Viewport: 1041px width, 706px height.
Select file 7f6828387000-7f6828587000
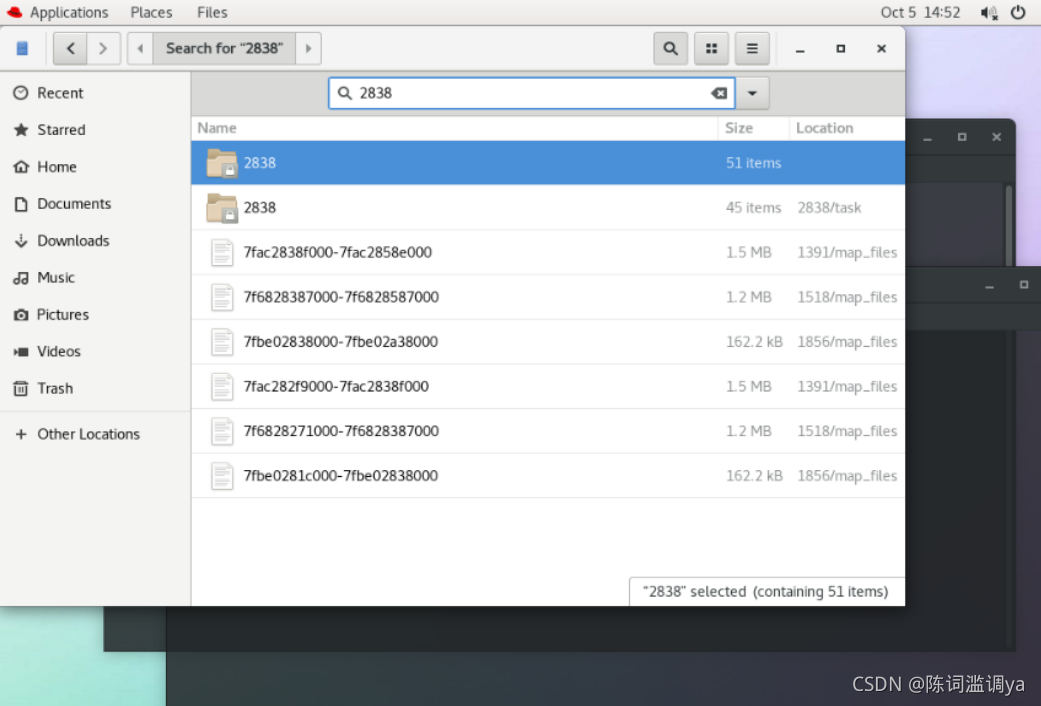pyautogui.click(x=548, y=297)
